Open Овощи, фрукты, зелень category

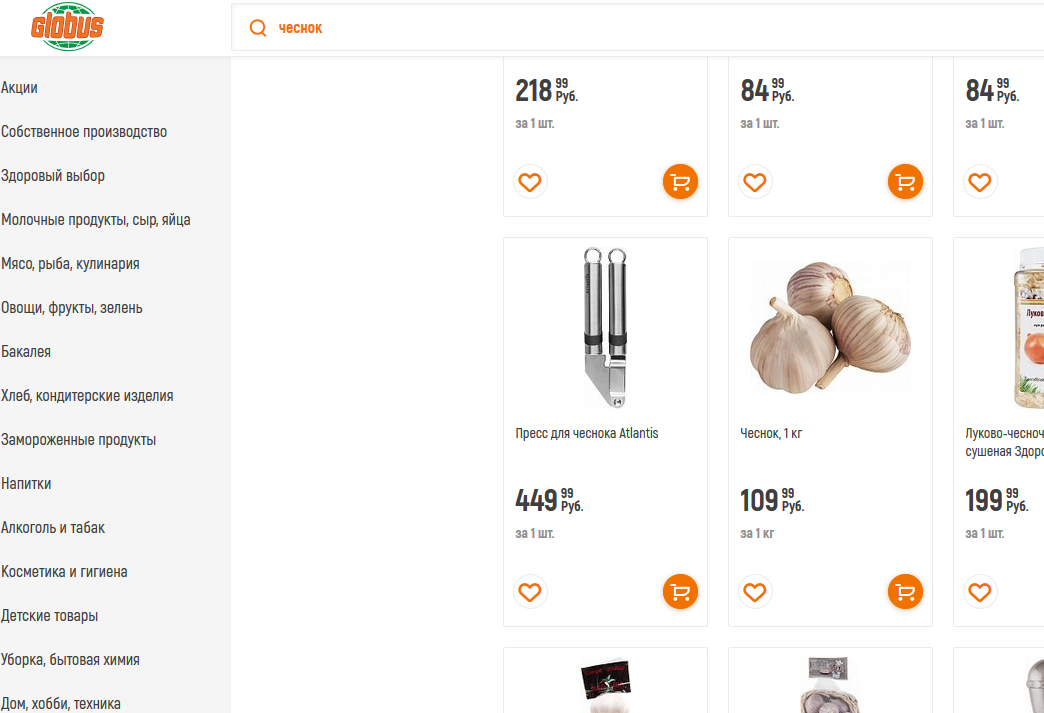71,308
